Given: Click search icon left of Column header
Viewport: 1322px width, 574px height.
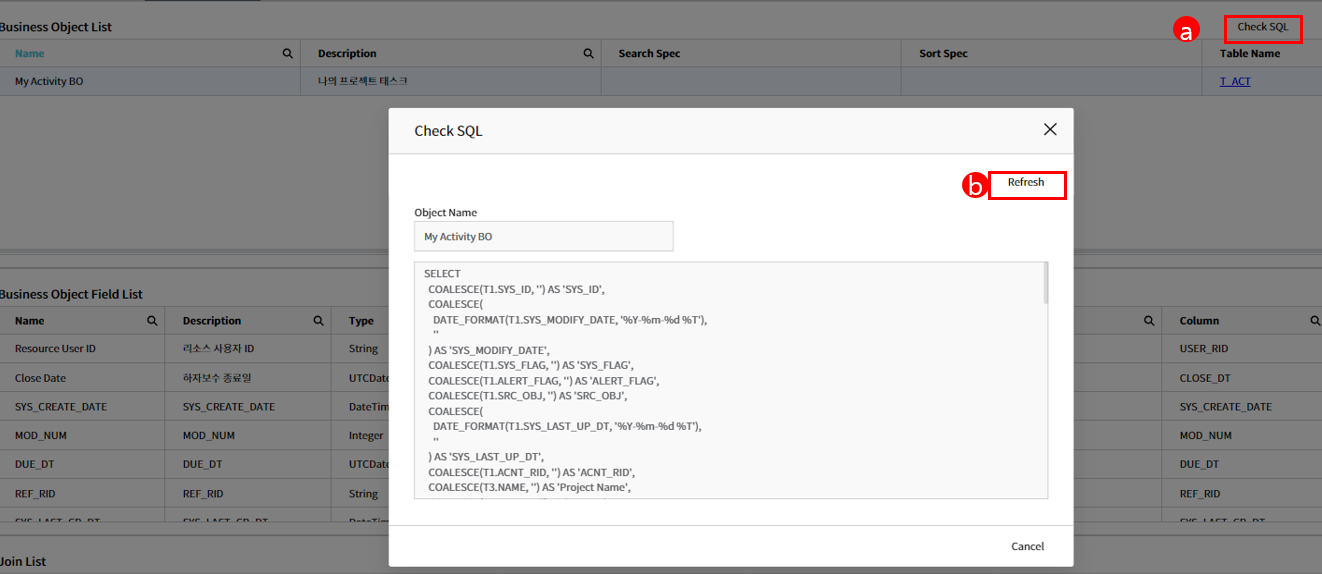Looking at the screenshot, I should [1149, 321].
